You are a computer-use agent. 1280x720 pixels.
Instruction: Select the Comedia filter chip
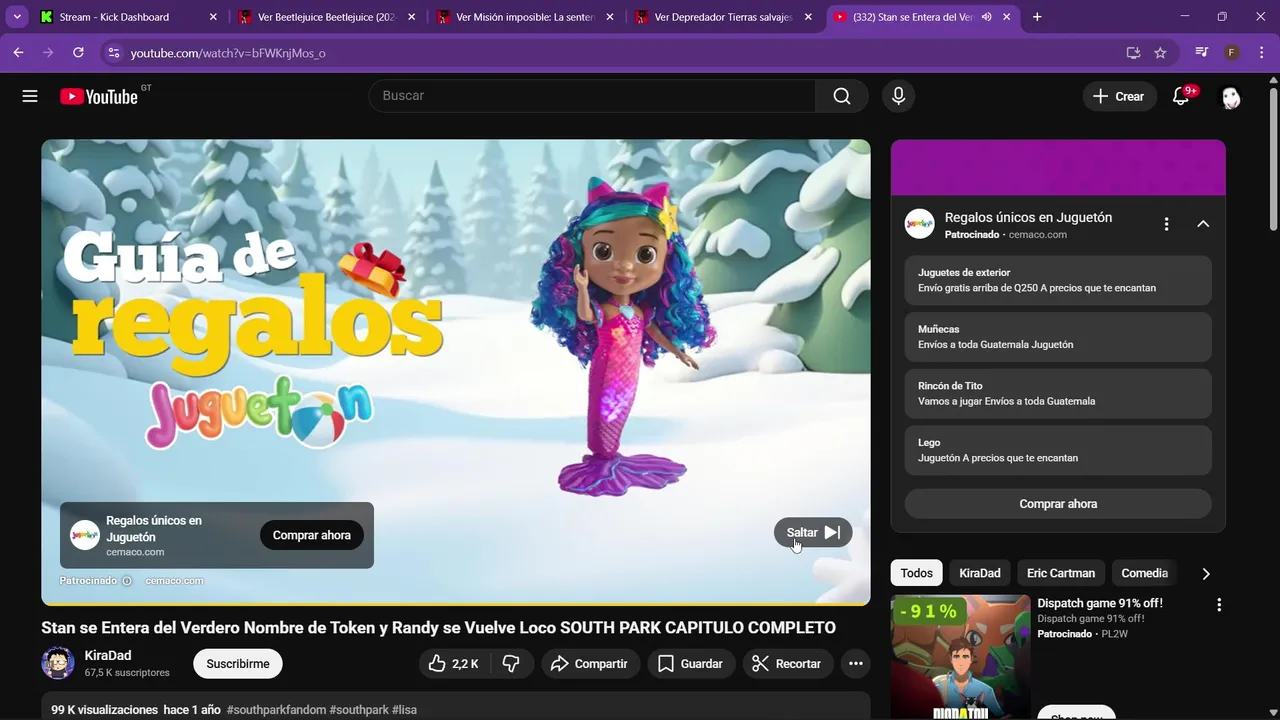pos(1144,573)
